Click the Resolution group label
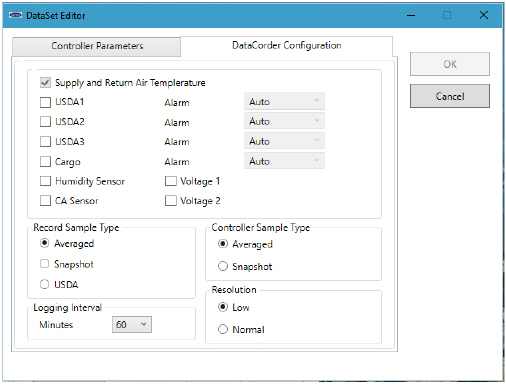Viewport: 506px width, 385px height. pyautogui.click(x=234, y=290)
